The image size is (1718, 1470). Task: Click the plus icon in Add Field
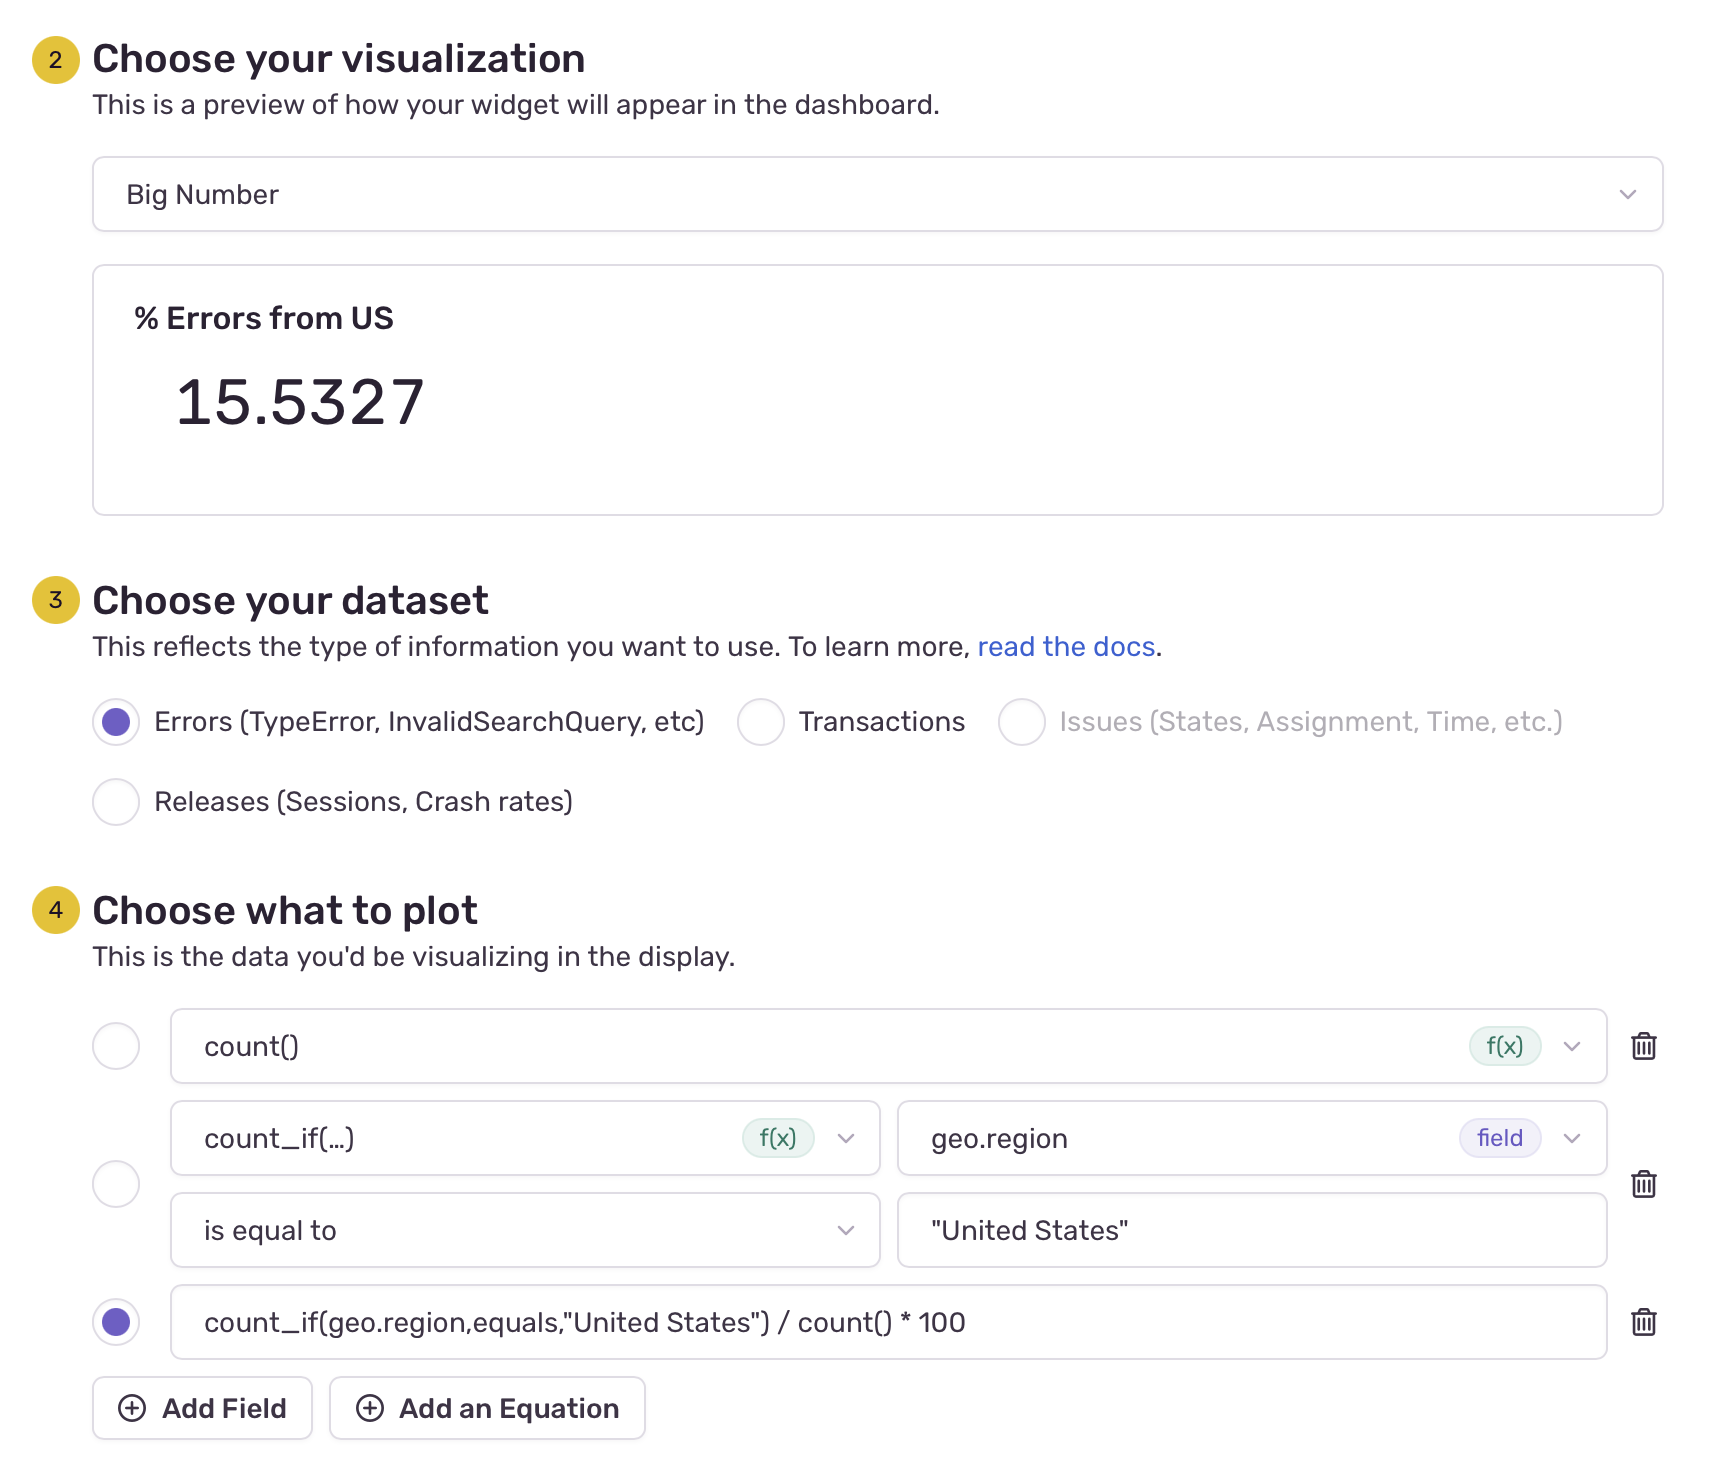[x=132, y=1408]
